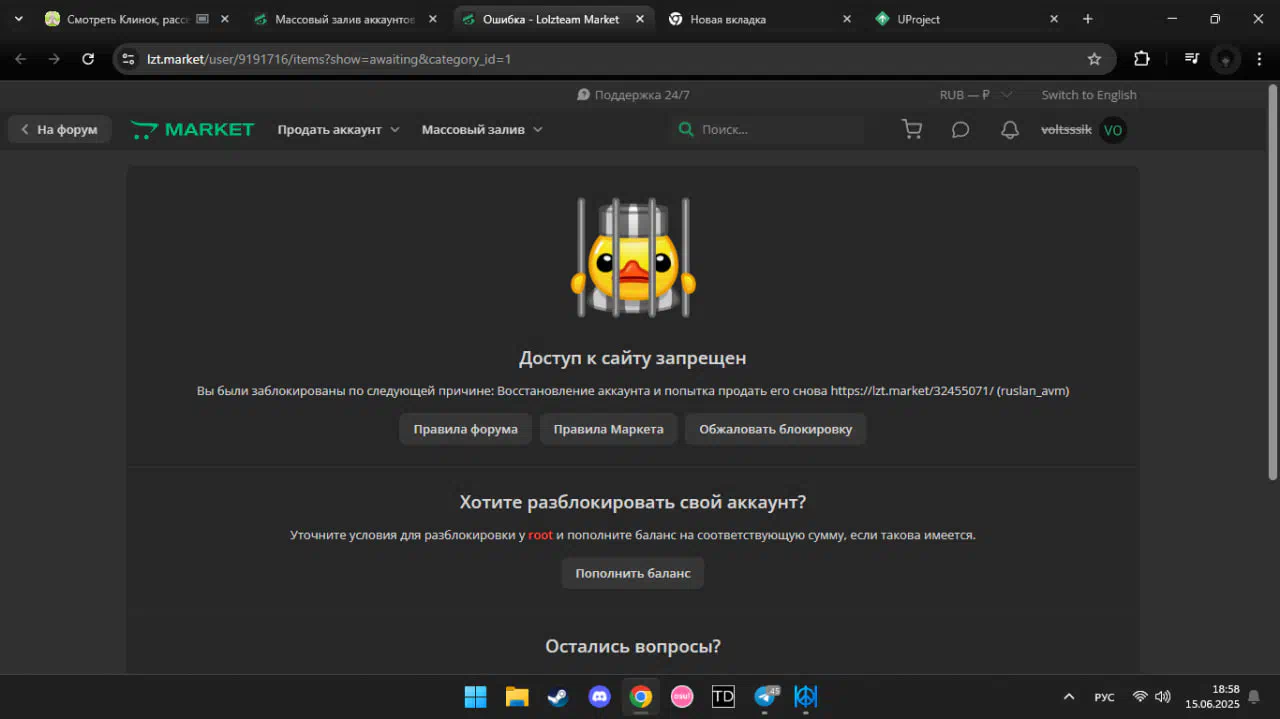Image resolution: width=1280 pixels, height=719 pixels.
Task: Reload the page
Action: coord(88,59)
